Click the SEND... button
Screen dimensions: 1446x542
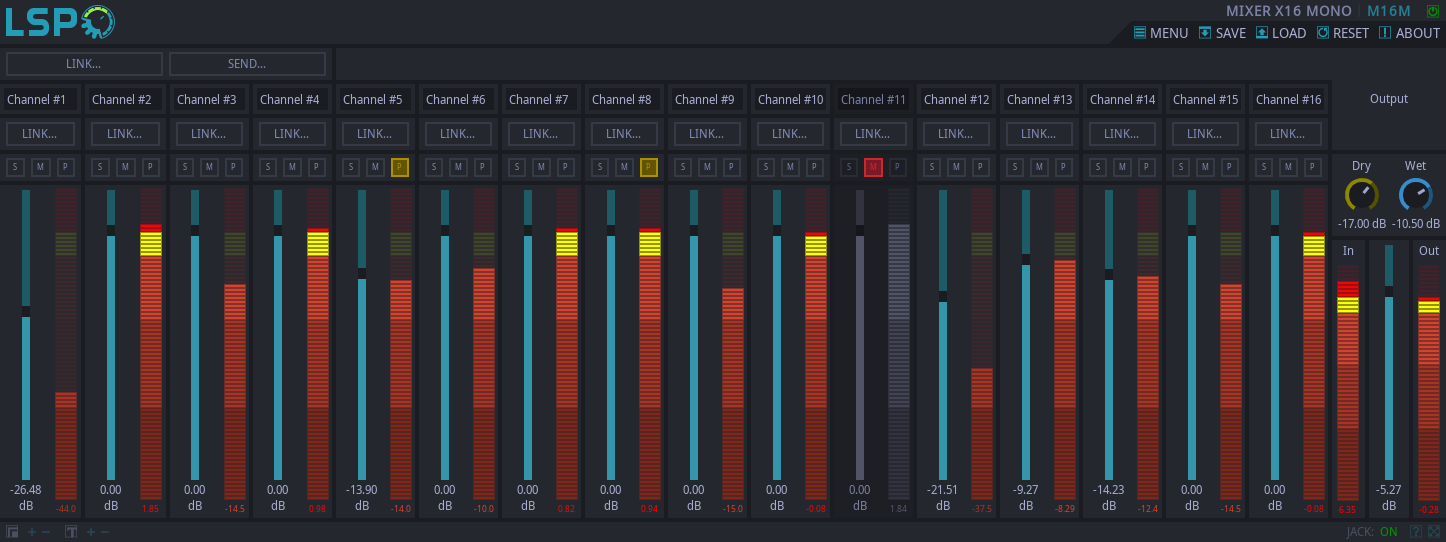pos(247,64)
